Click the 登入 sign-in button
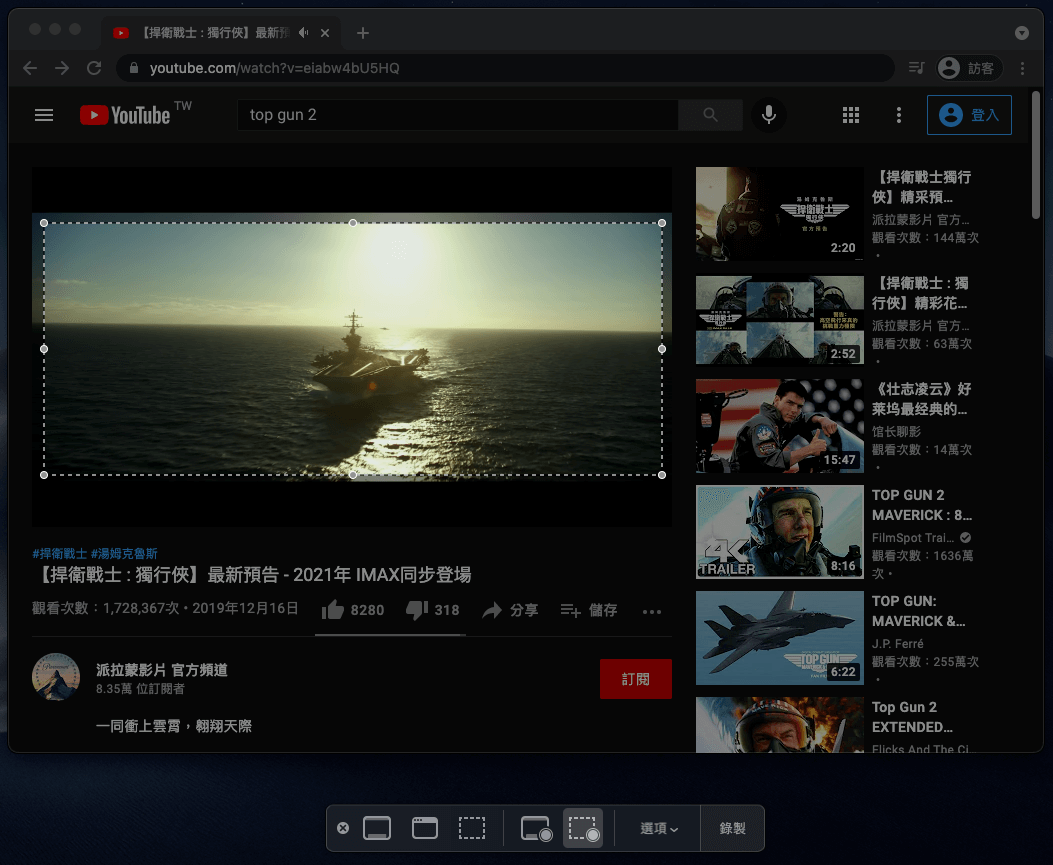This screenshot has height=865, width=1053. point(969,115)
